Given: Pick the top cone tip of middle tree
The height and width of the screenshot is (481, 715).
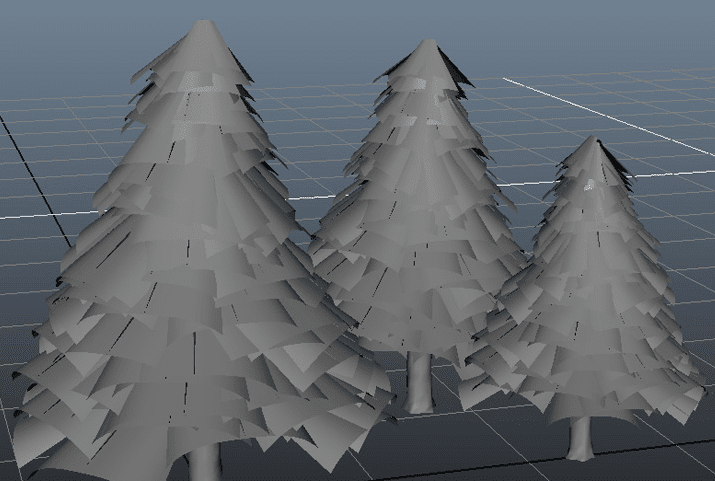Looking at the screenshot, I should pos(427,57).
